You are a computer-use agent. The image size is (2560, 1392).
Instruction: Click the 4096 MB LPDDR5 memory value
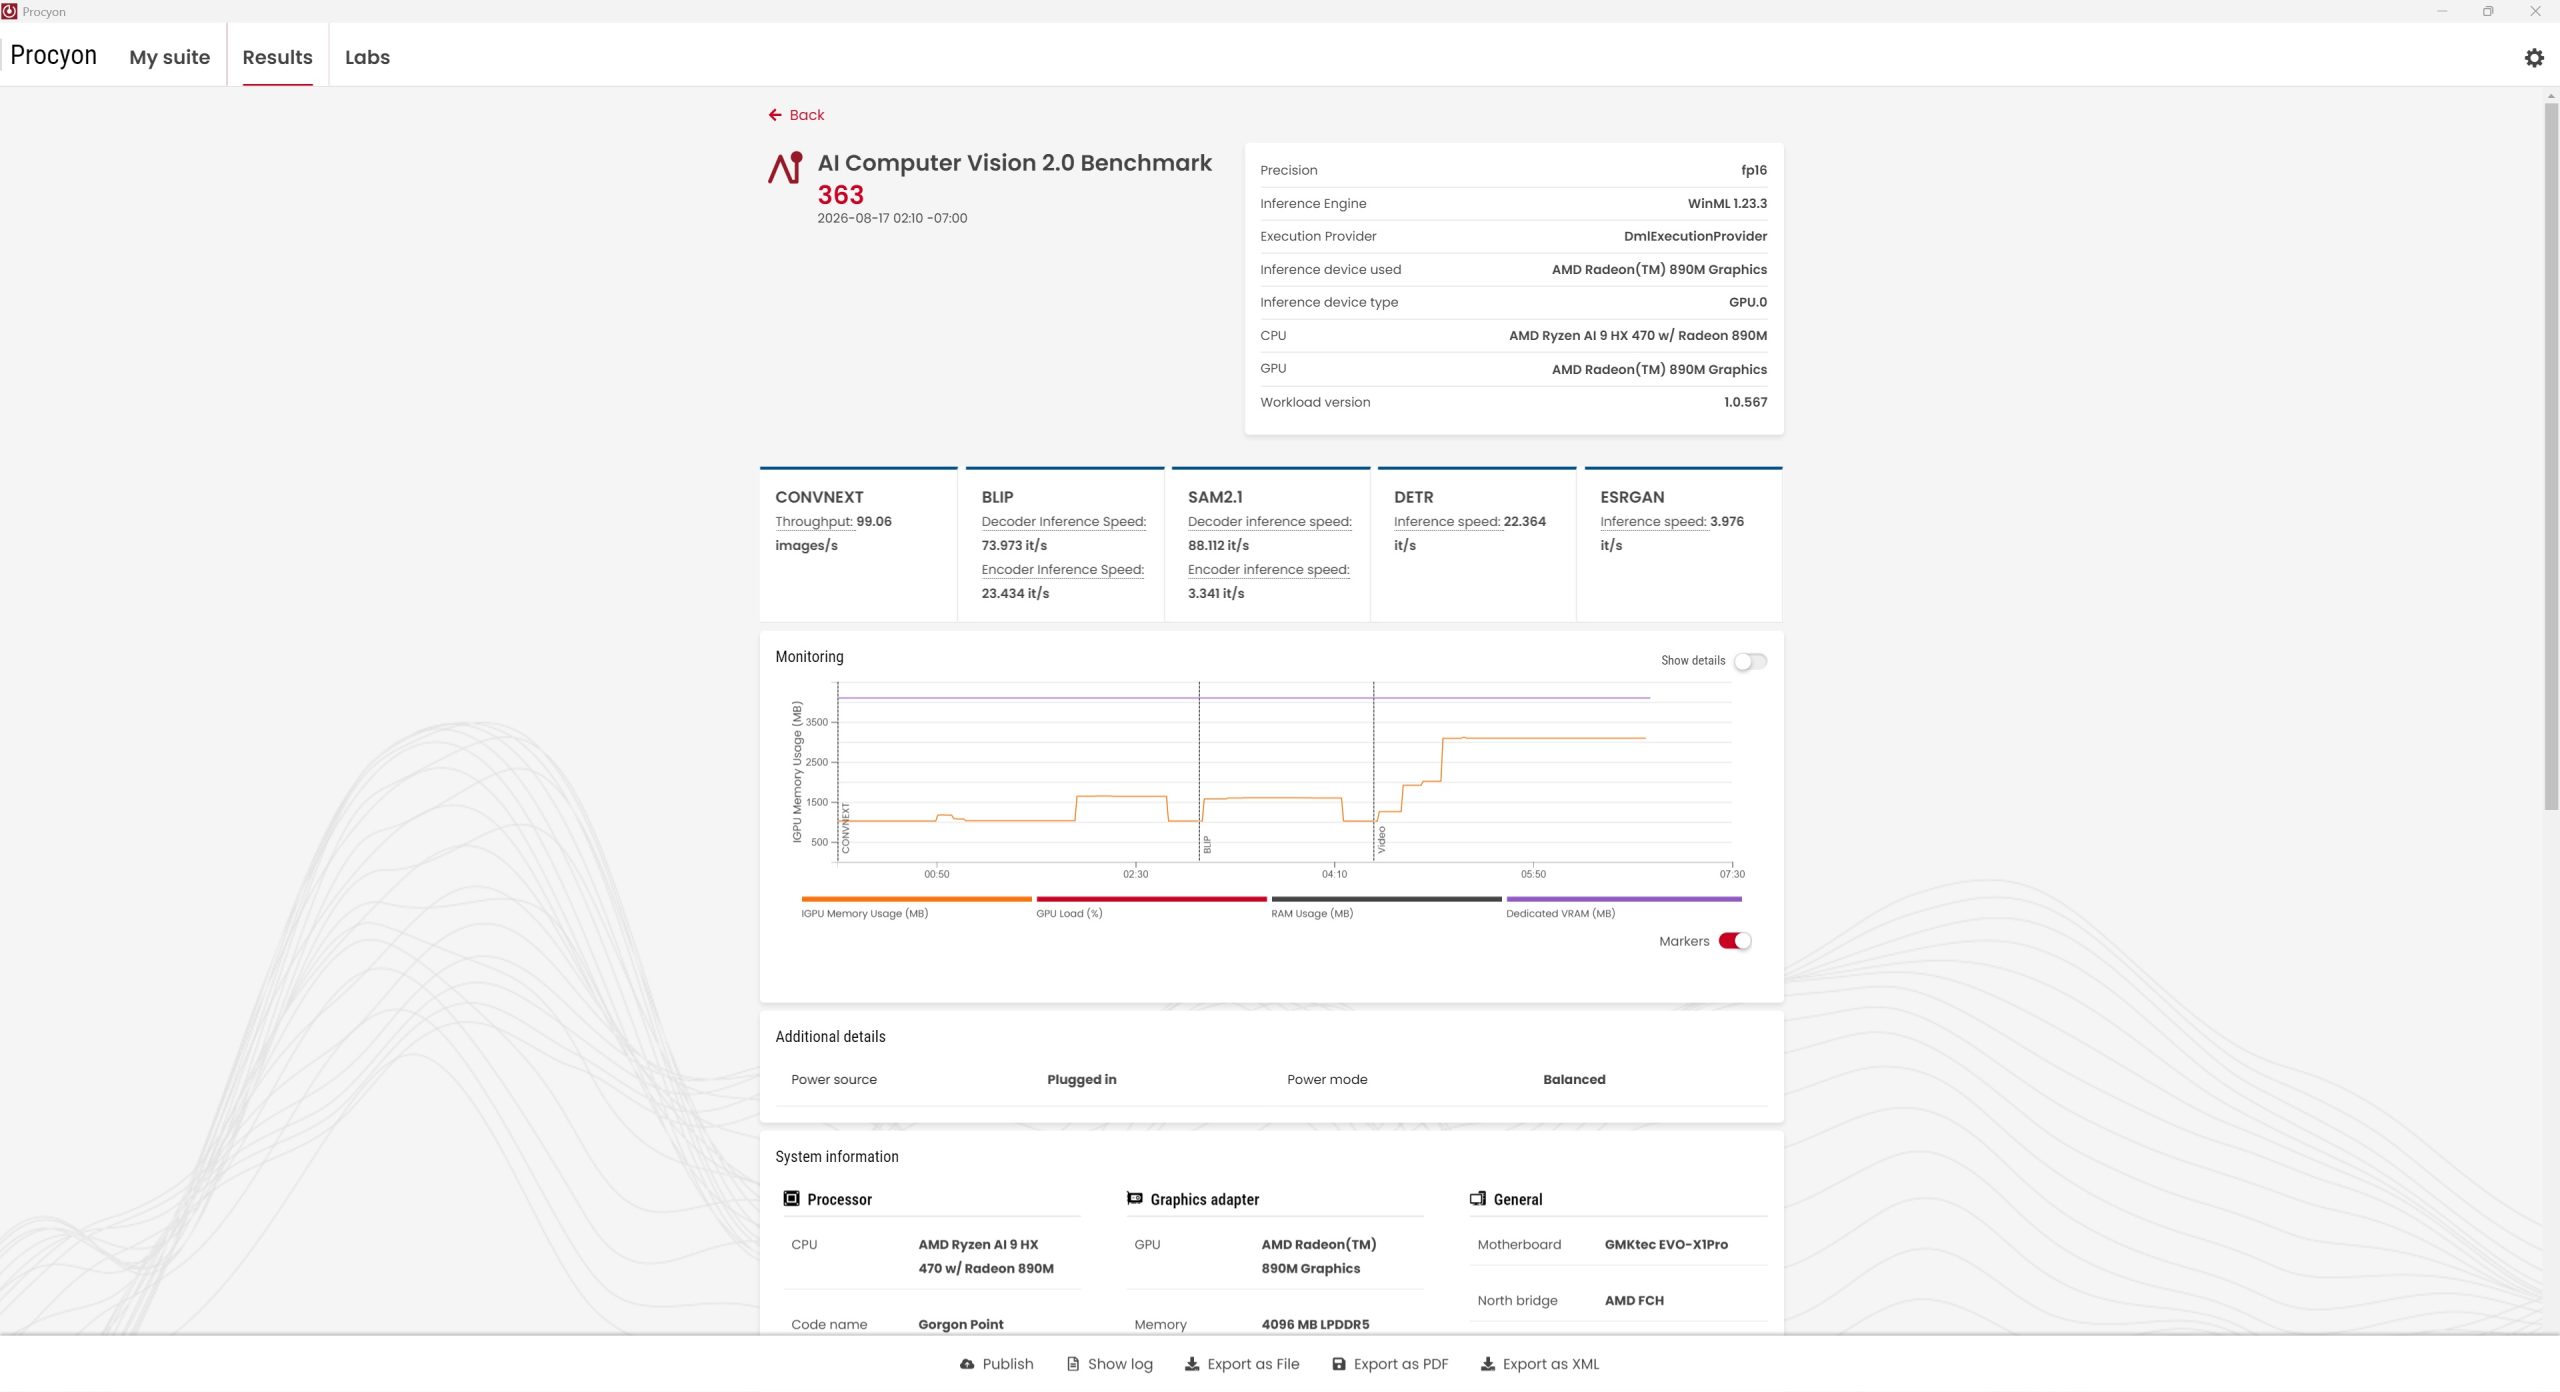tap(1315, 1325)
